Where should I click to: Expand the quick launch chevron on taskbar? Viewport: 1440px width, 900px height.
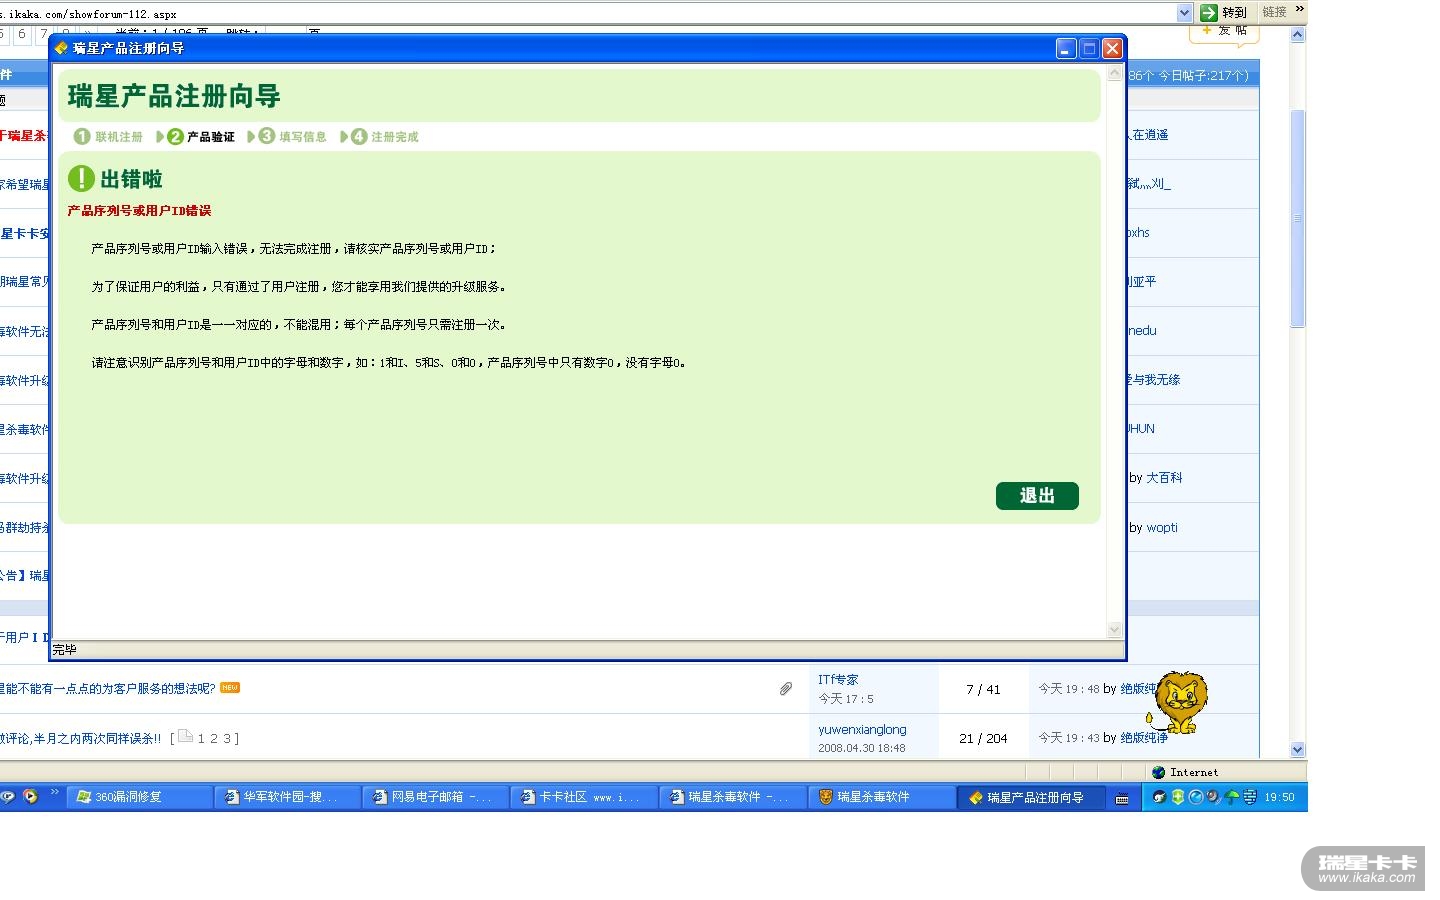[55, 793]
